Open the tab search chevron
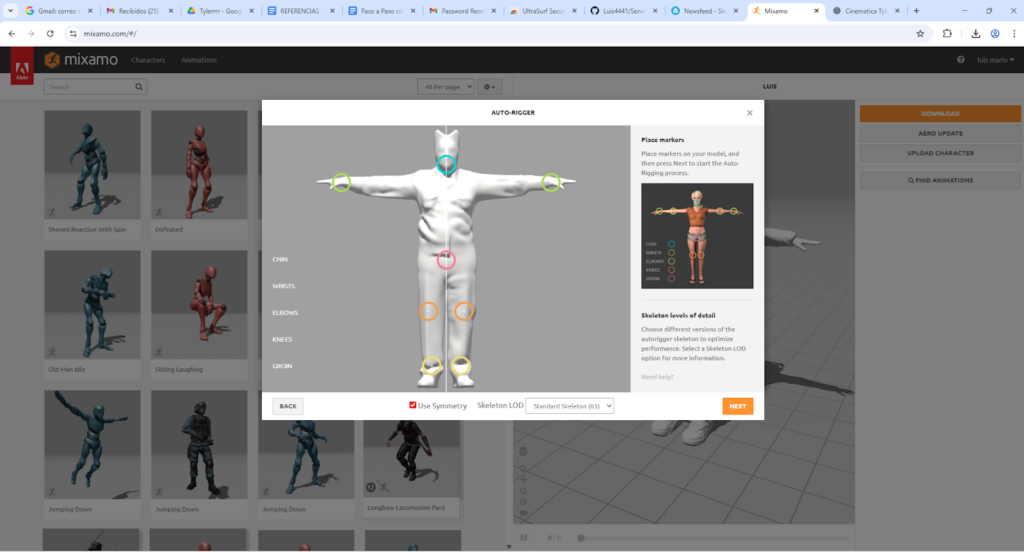 (x=10, y=10)
